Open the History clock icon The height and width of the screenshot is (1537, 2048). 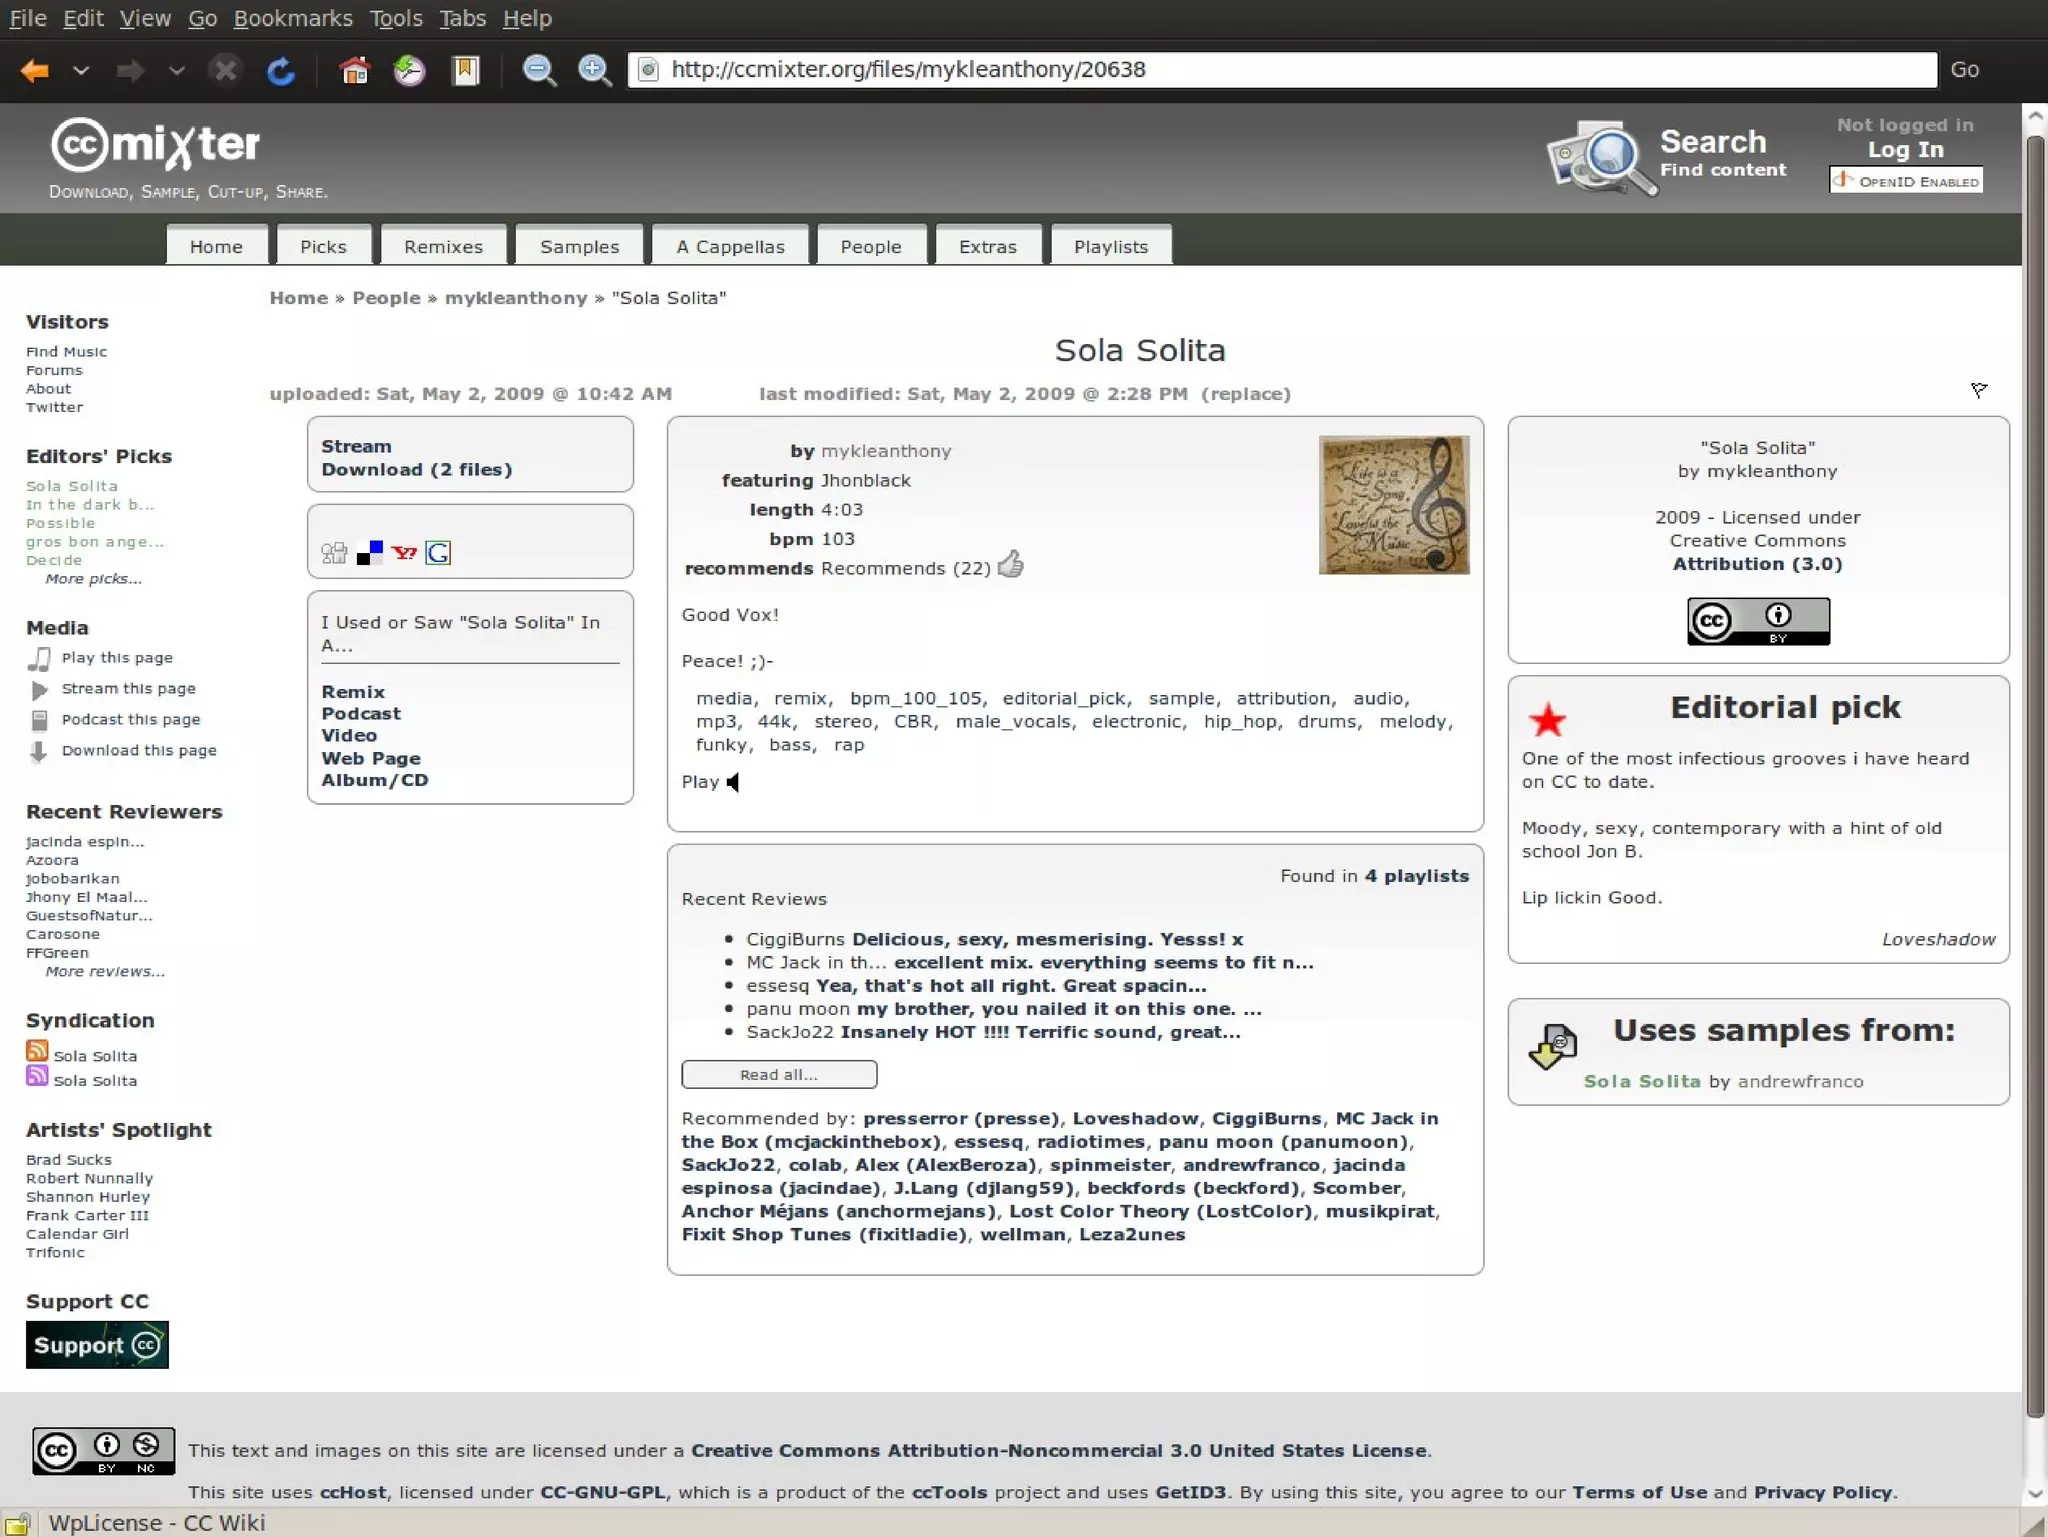pyautogui.click(x=409, y=70)
